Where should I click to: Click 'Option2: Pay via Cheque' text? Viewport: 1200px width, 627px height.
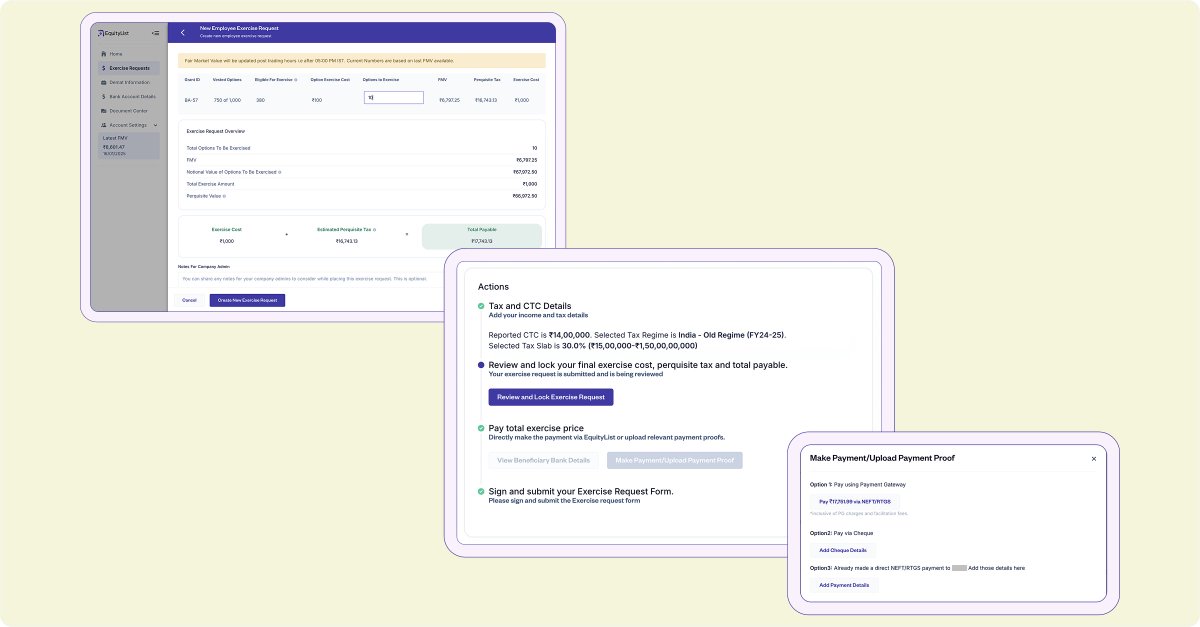[841, 533]
